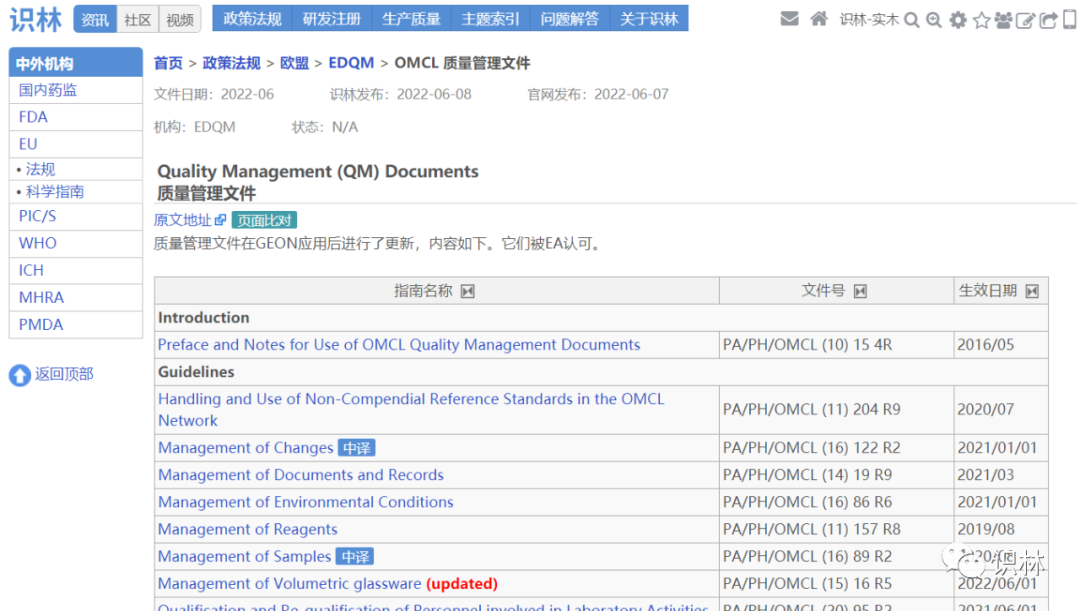Viewport: 1080px width, 611px height.
Task: Open mobile phone view icon
Action: tap(1070, 19)
